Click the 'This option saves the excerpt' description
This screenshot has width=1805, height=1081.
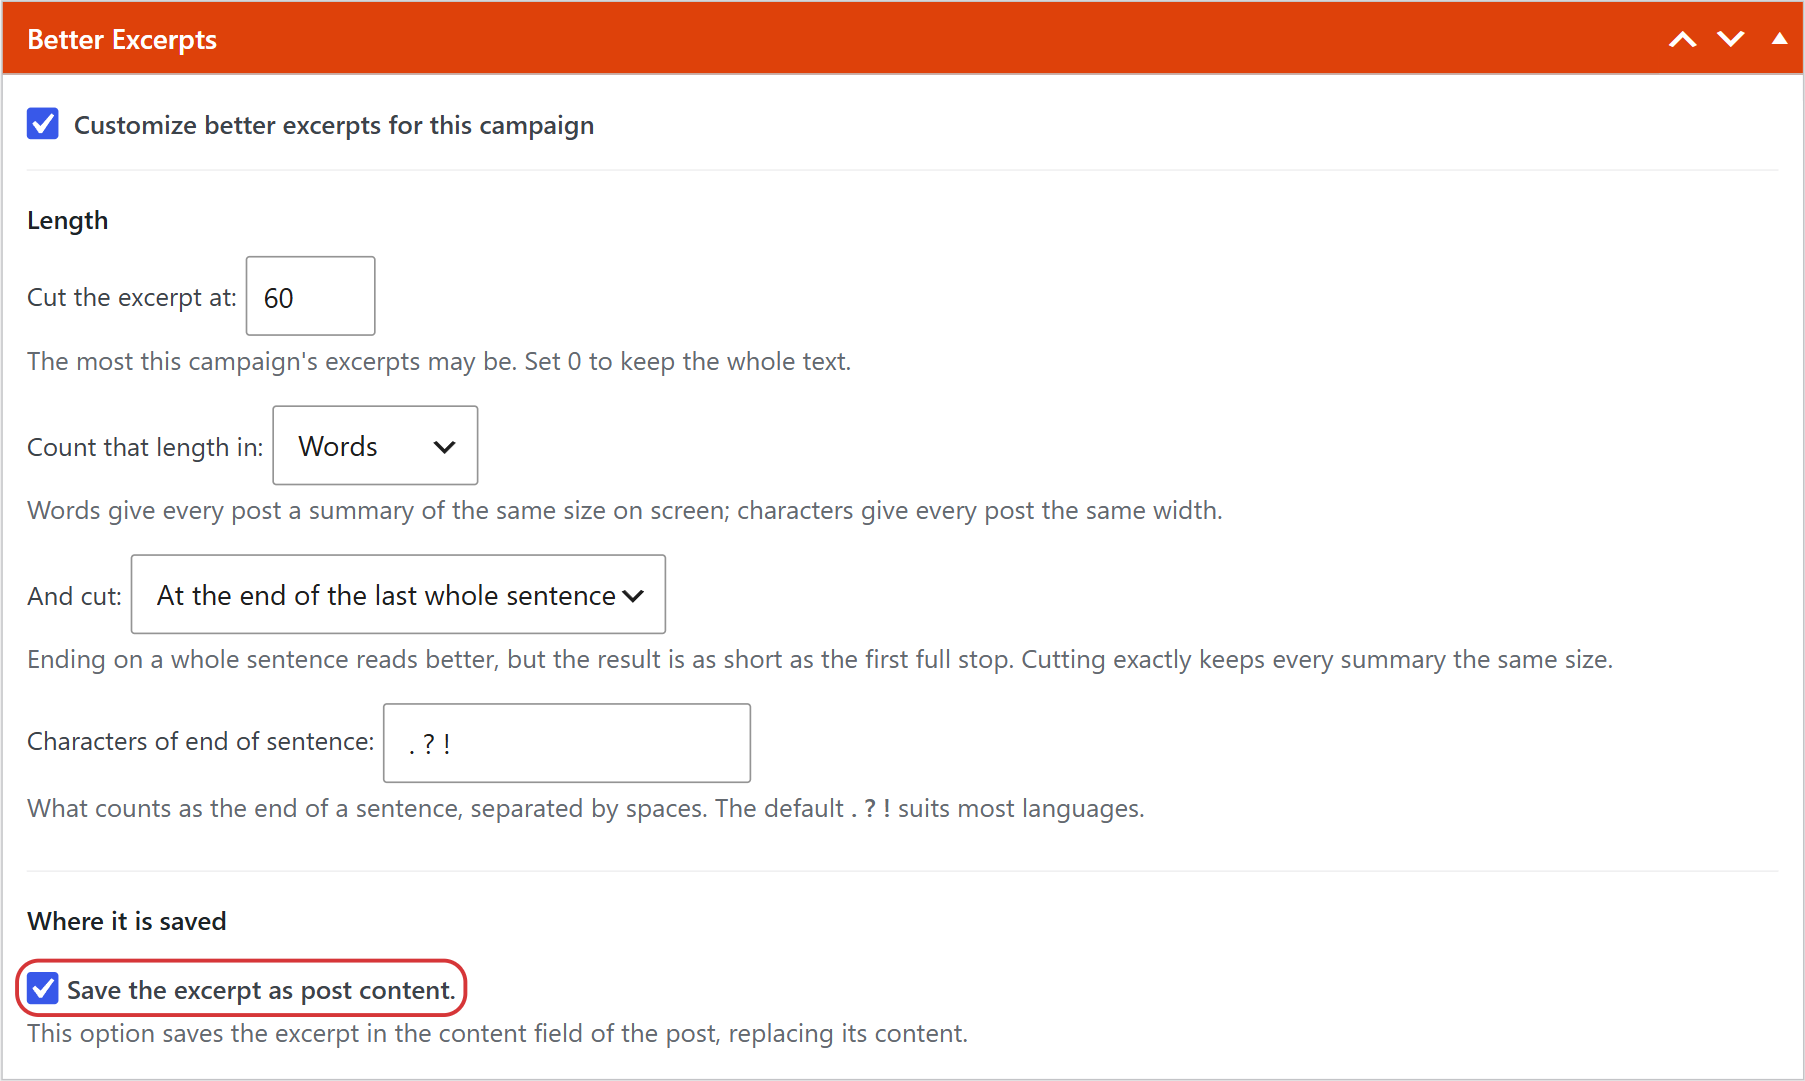(x=498, y=1033)
